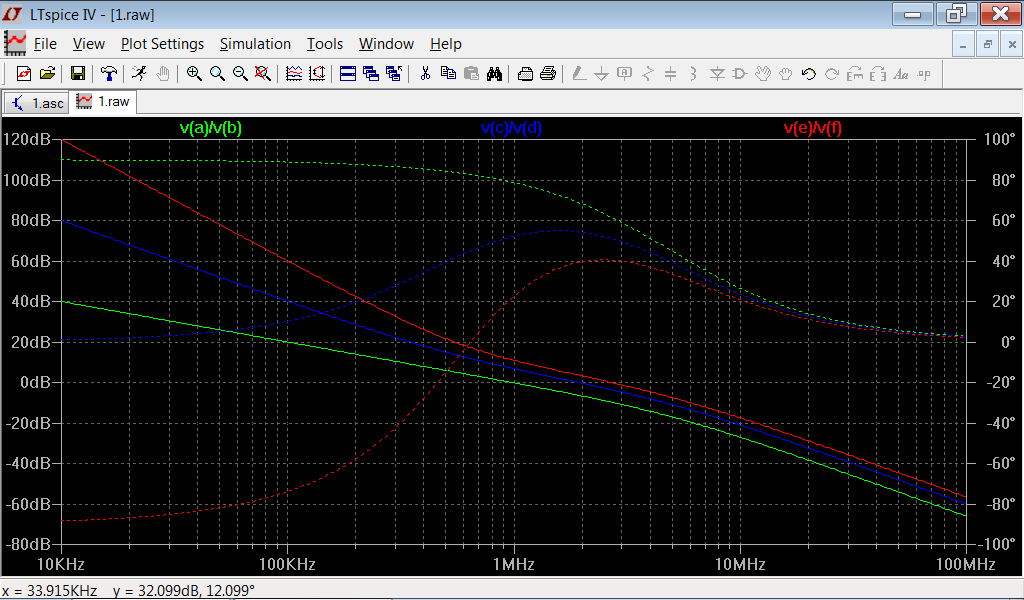The height and width of the screenshot is (600, 1024).
Task: Click the Pick Visible Traces icon
Action: [294, 73]
